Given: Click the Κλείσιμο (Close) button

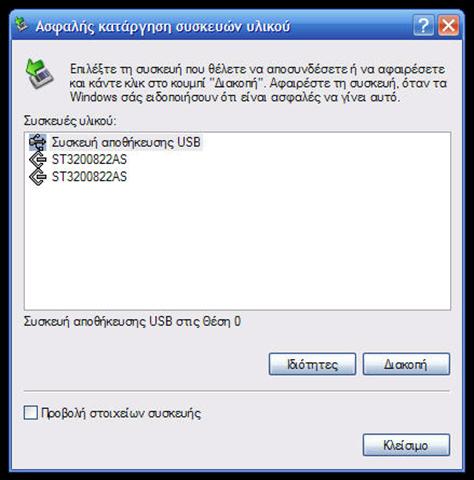Looking at the screenshot, I should [406, 445].
